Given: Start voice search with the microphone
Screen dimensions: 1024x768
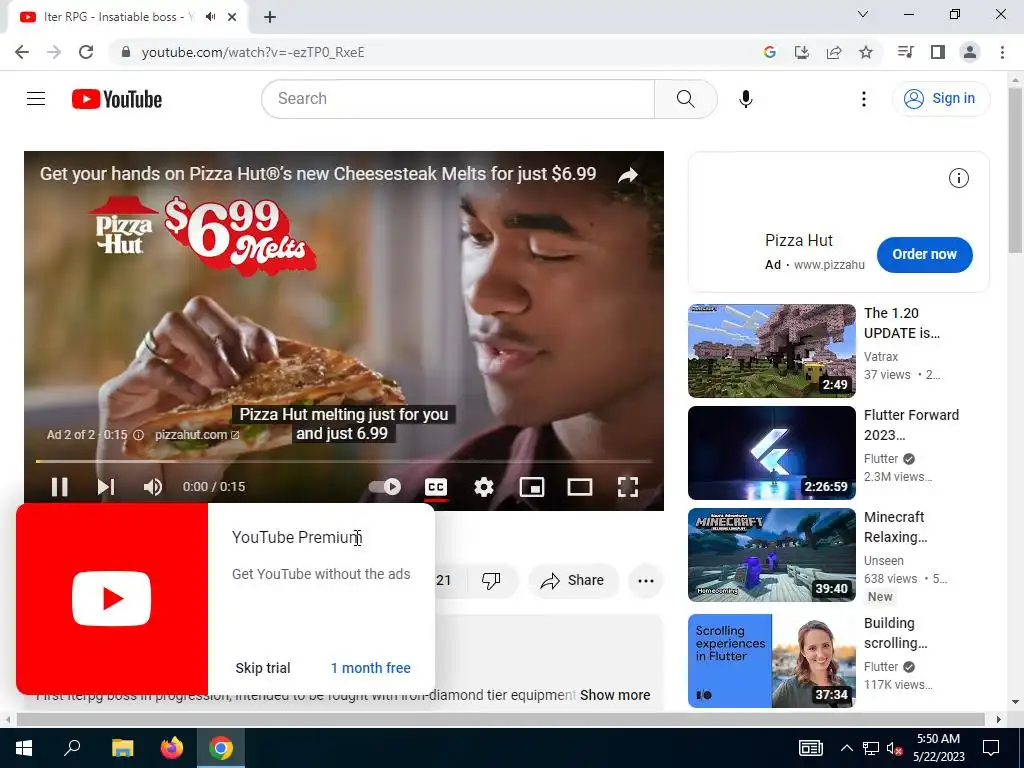Looking at the screenshot, I should tap(745, 99).
